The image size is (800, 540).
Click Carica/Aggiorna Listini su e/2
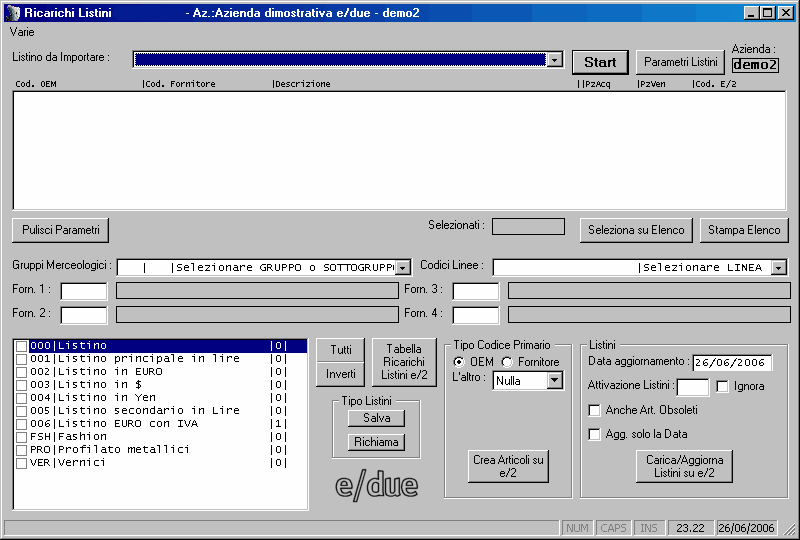685,466
